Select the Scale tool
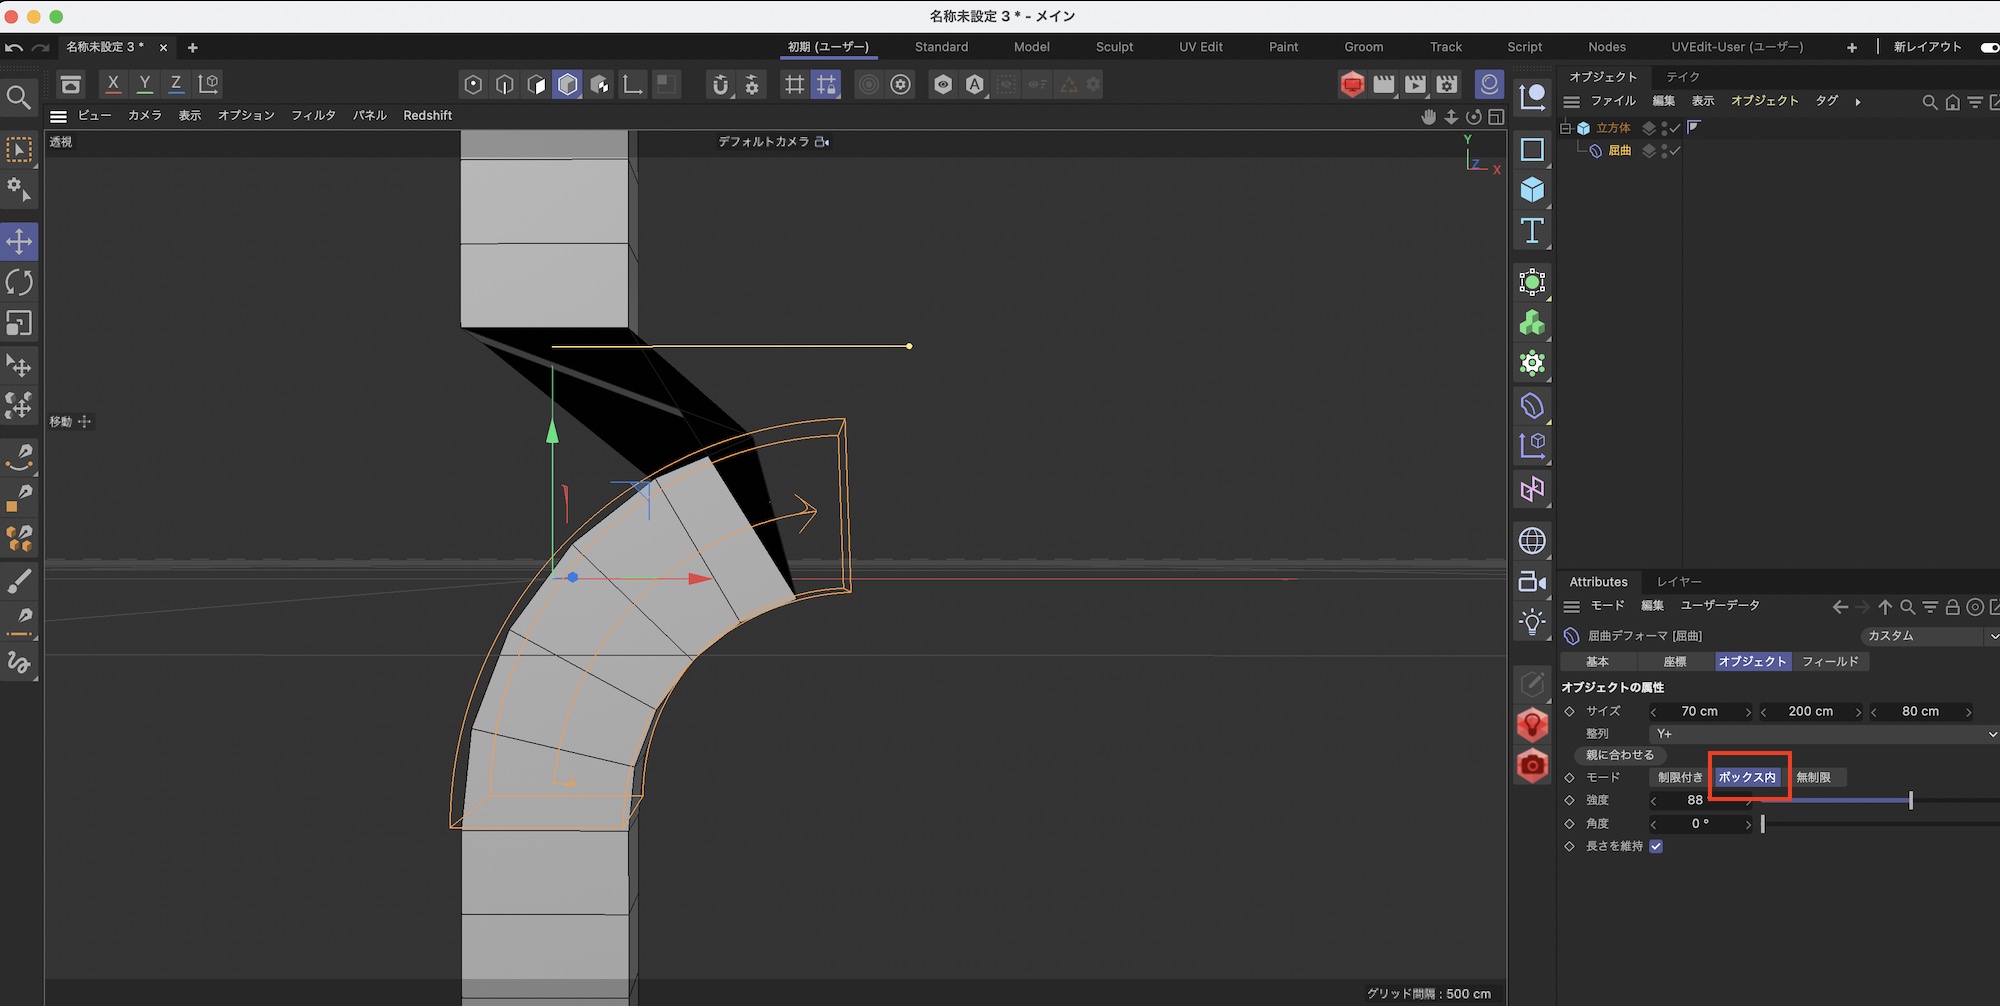Viewport: 2000px width, 1006px height. (x=19, y=323)
